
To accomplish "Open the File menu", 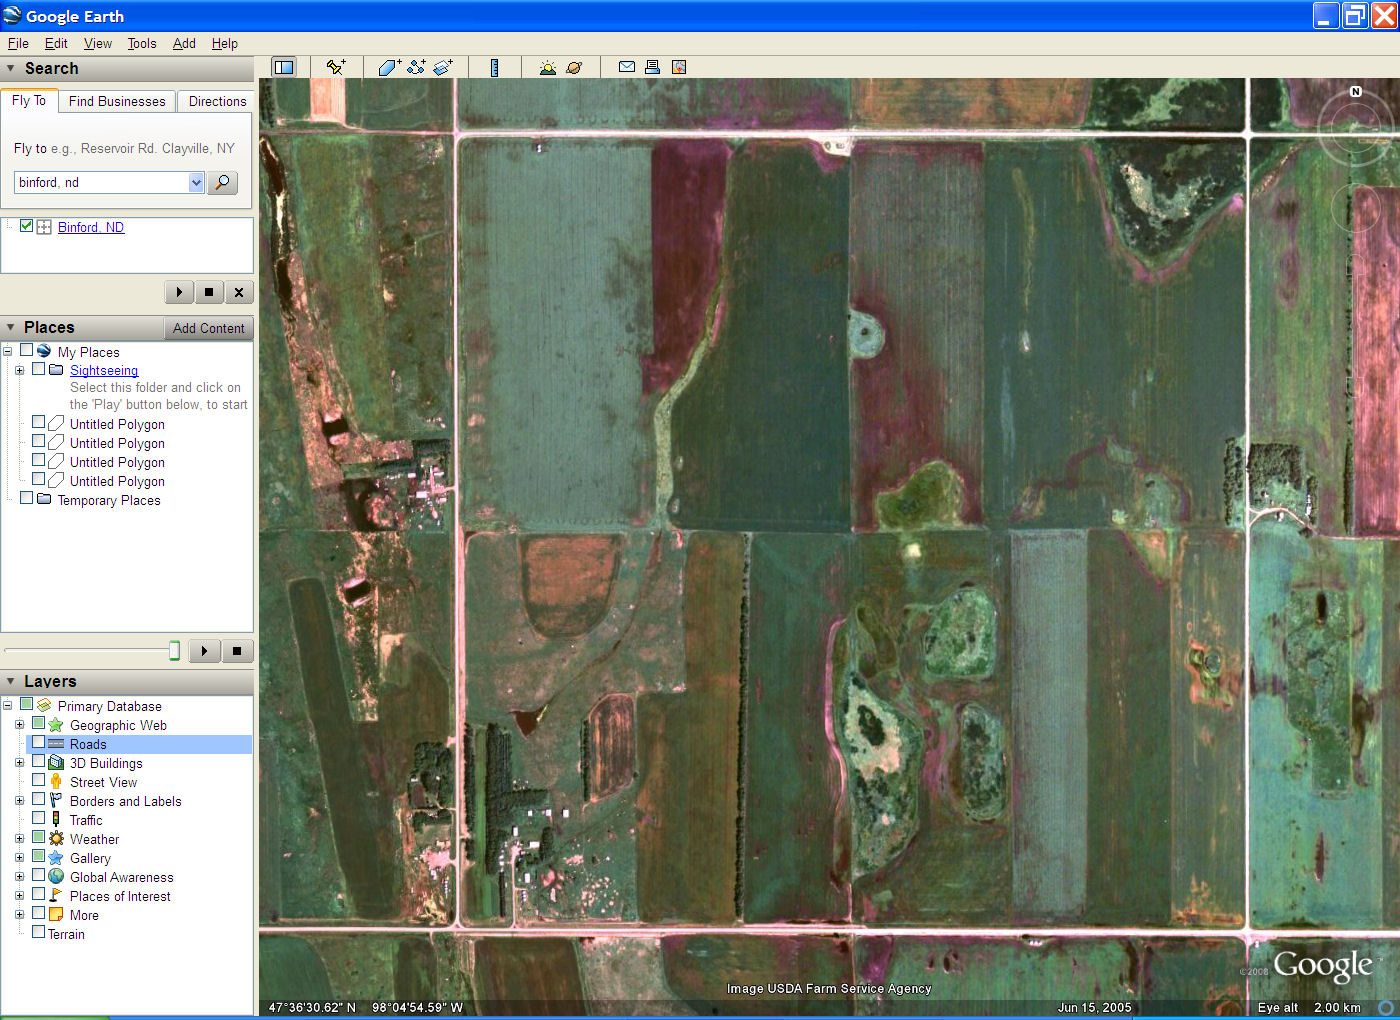I will point(18,43).
